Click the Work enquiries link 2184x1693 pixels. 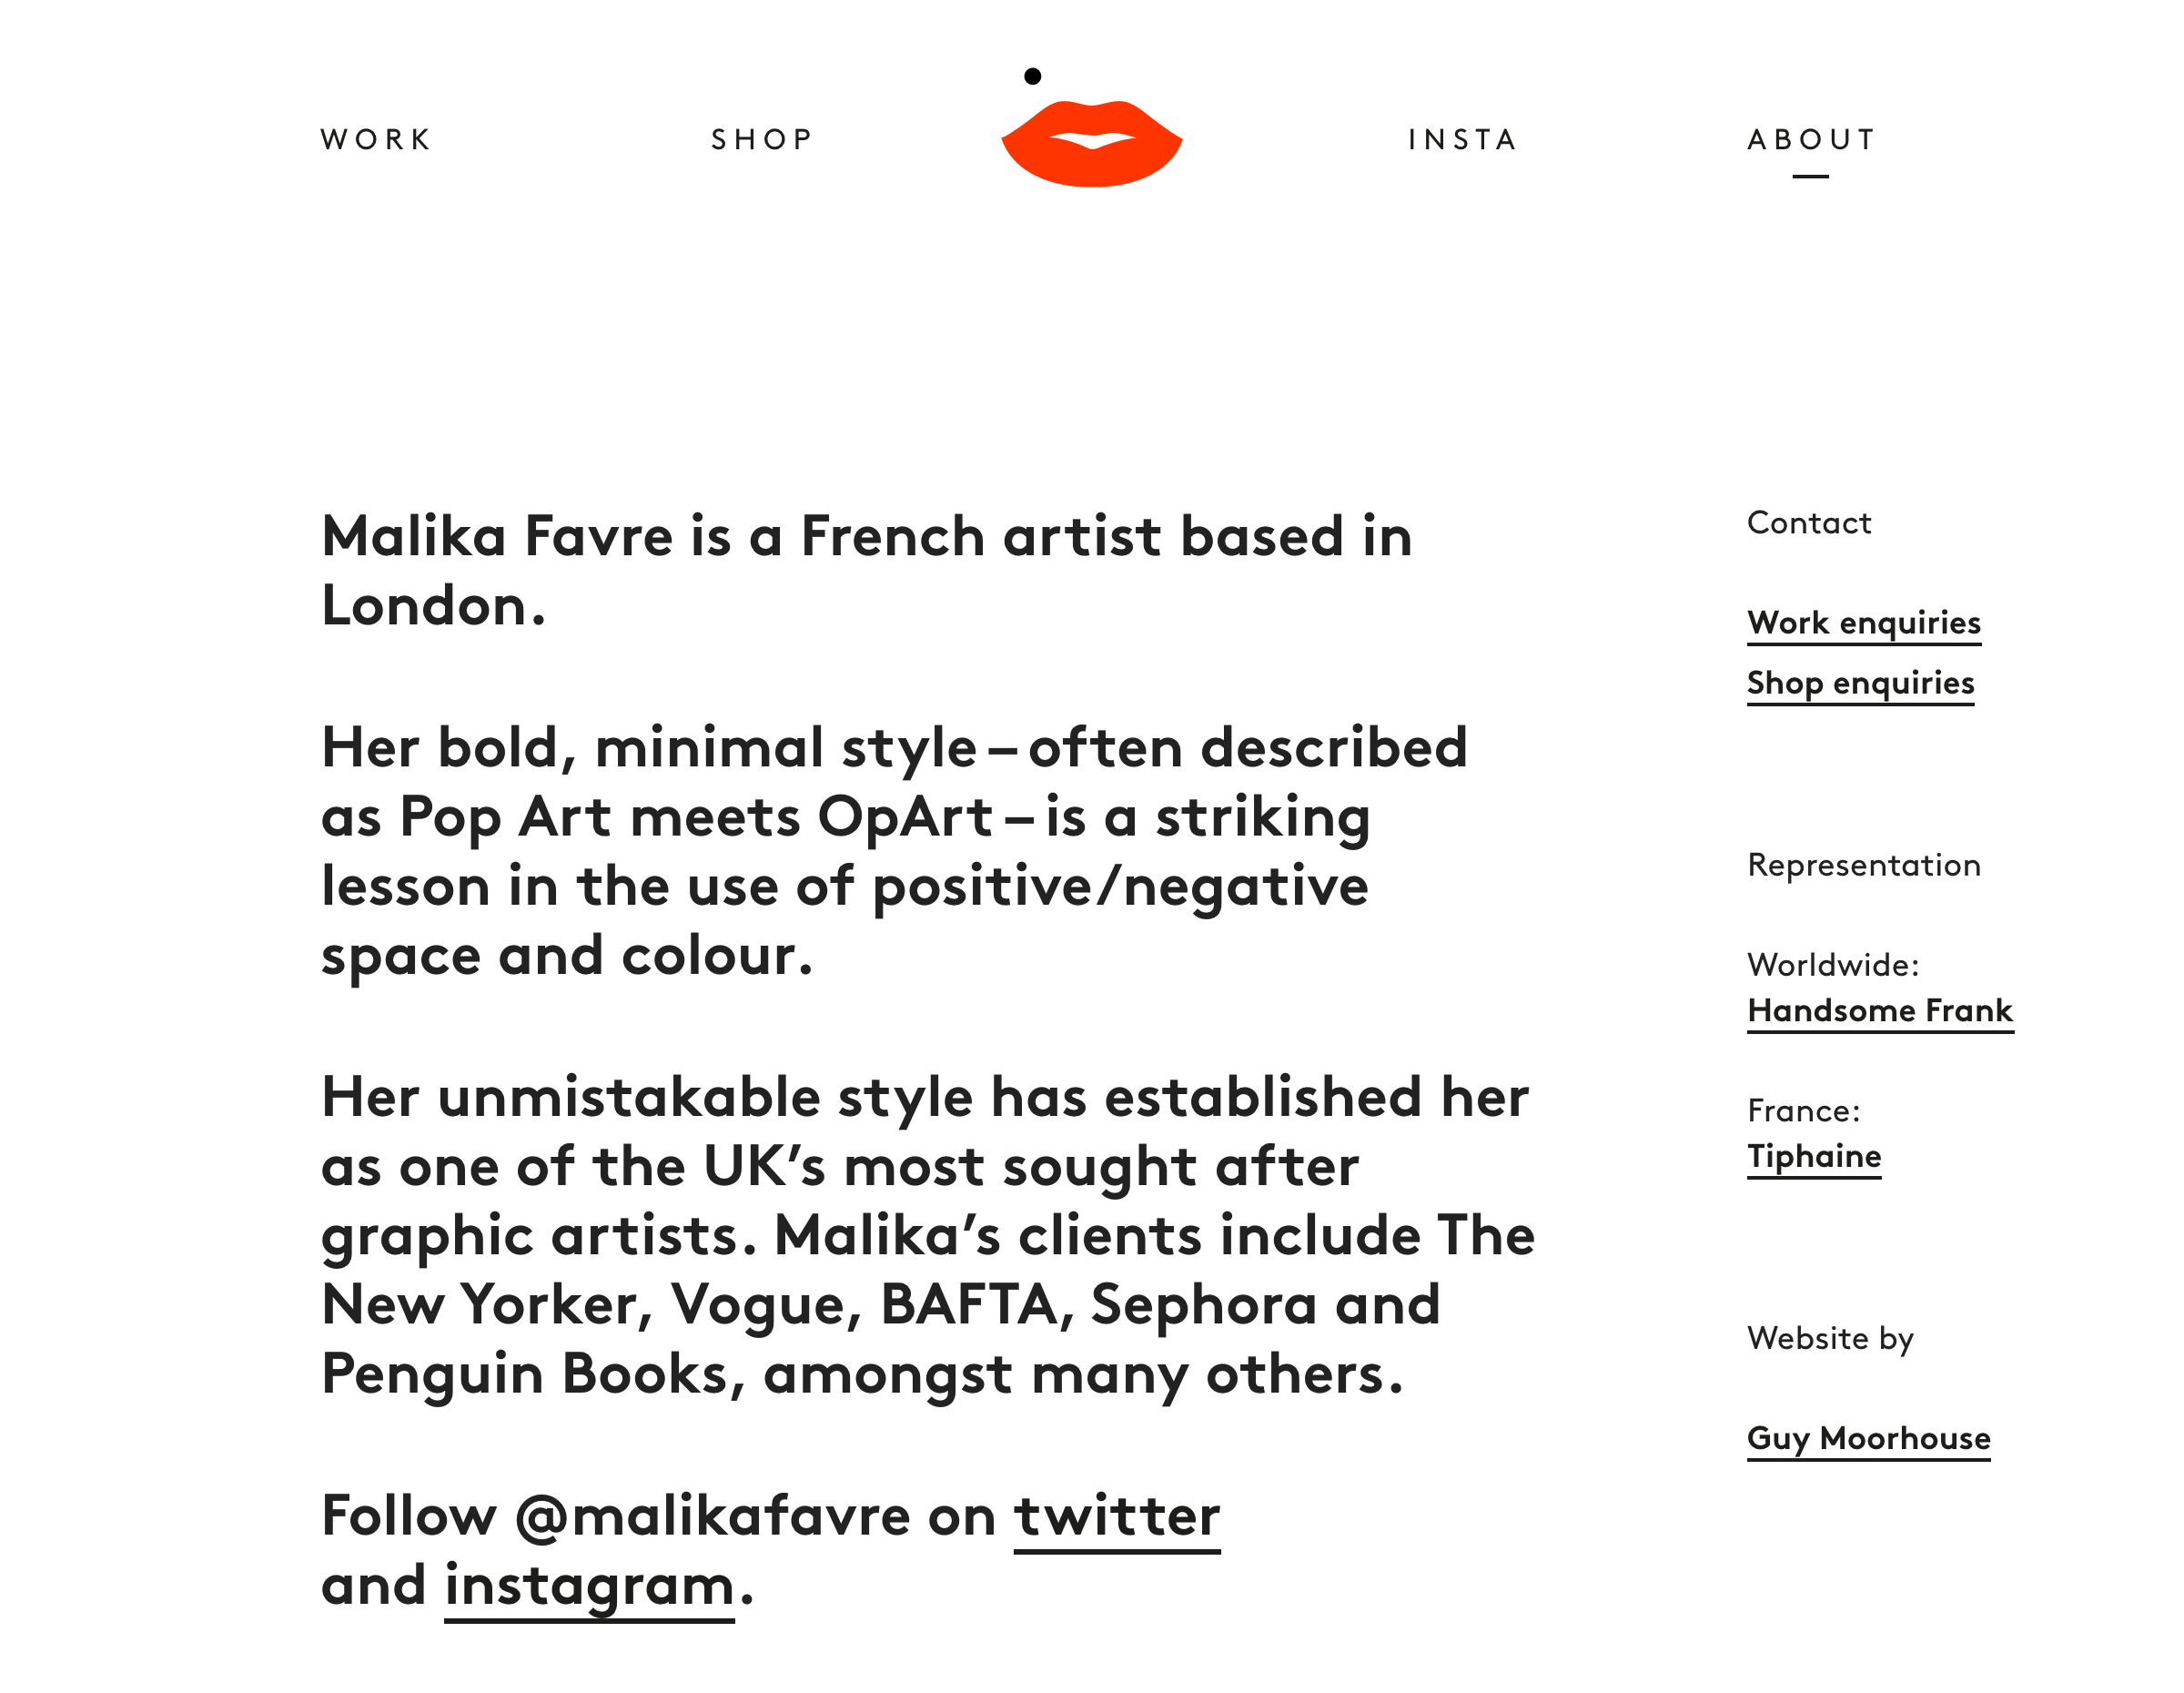pyautogui.click(x=1863, y=622)
